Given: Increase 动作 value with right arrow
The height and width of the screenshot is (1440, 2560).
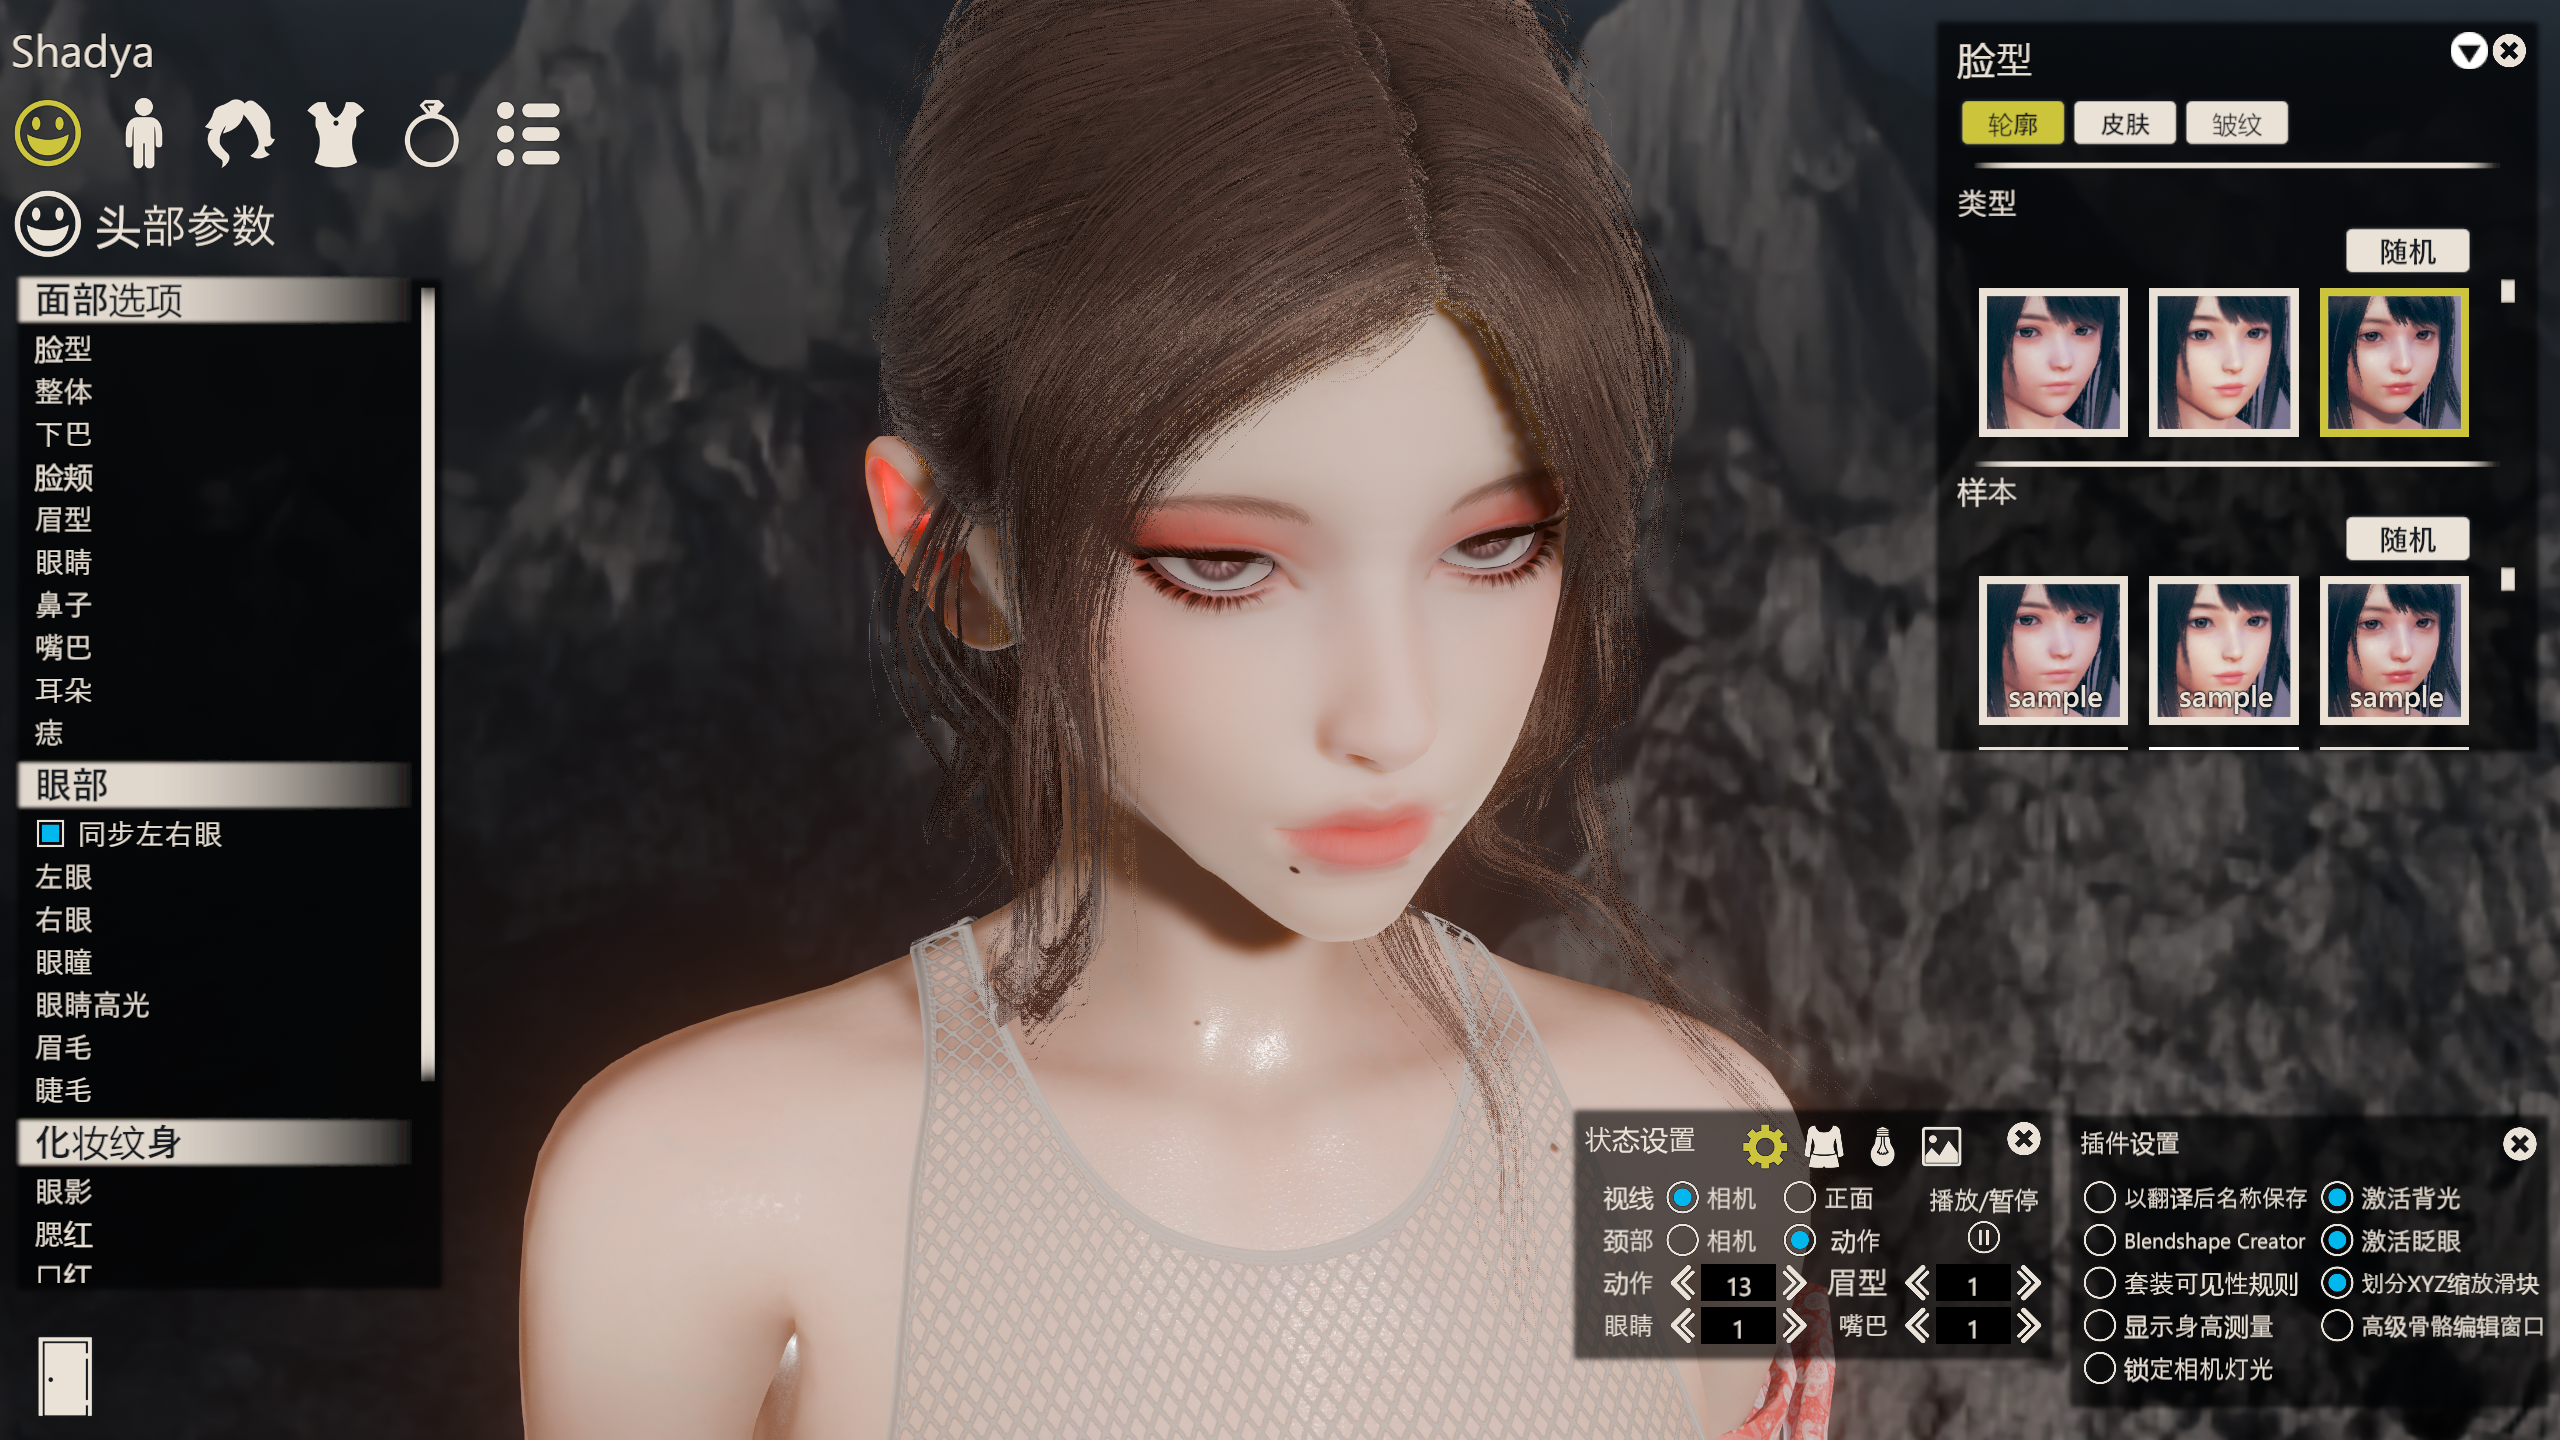Looking at the screenshot, I should click(x=1794, y=1283).
